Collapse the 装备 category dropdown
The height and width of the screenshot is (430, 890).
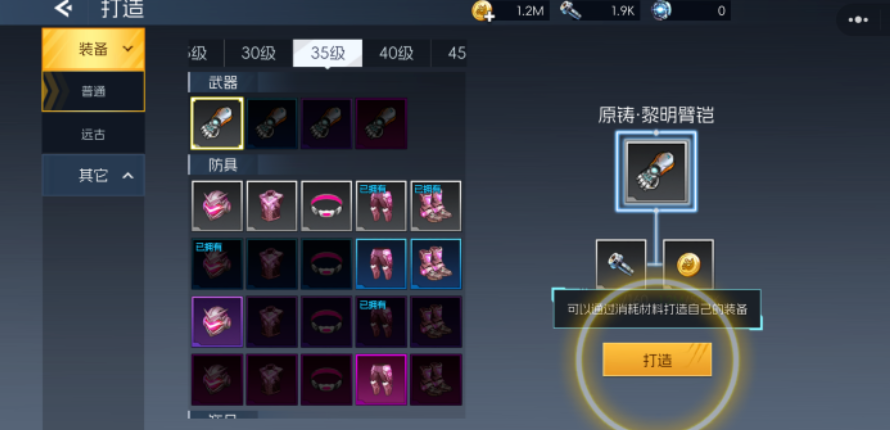tap(93, 49)
